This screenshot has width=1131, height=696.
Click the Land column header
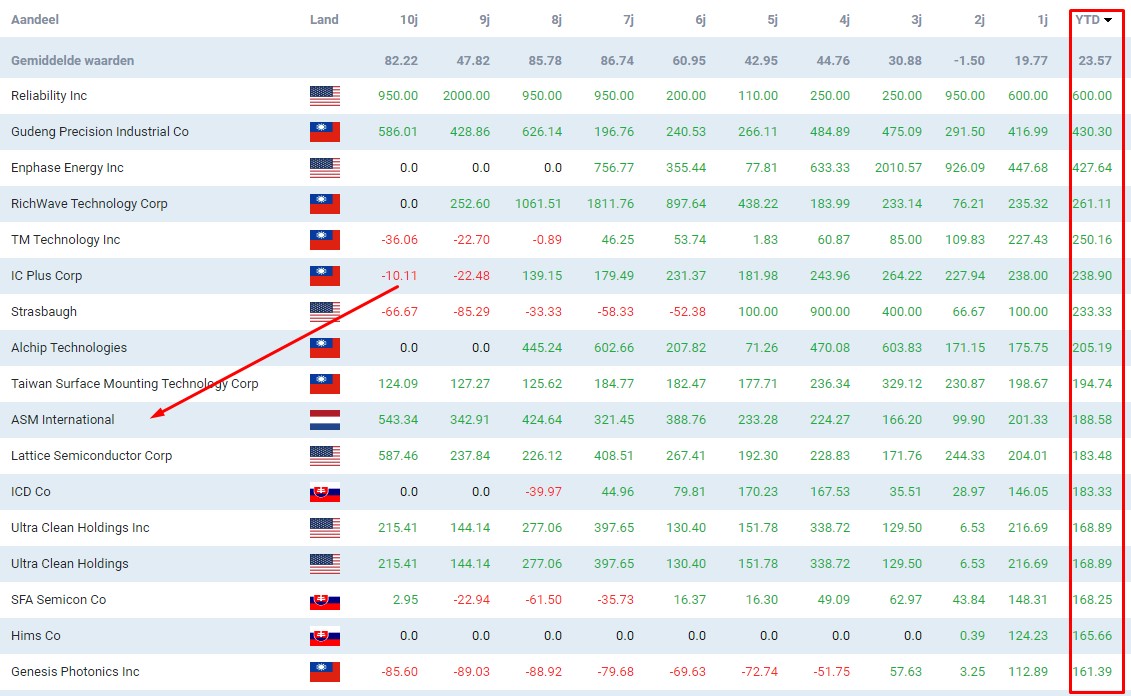click(x=324, y=20)
